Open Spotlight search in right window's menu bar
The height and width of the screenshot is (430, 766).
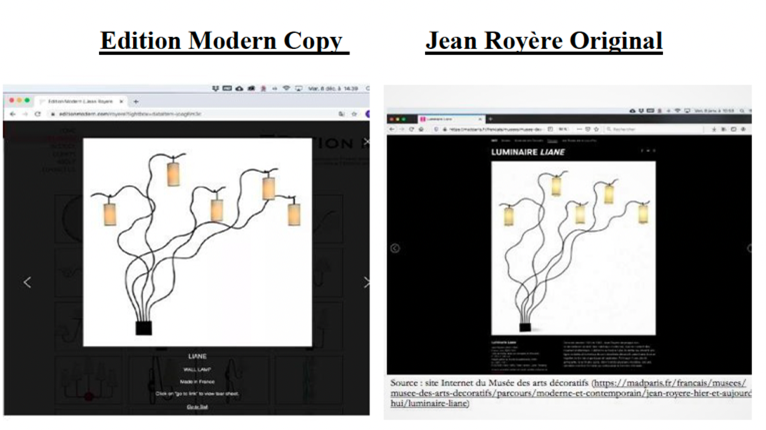[742, 111]
